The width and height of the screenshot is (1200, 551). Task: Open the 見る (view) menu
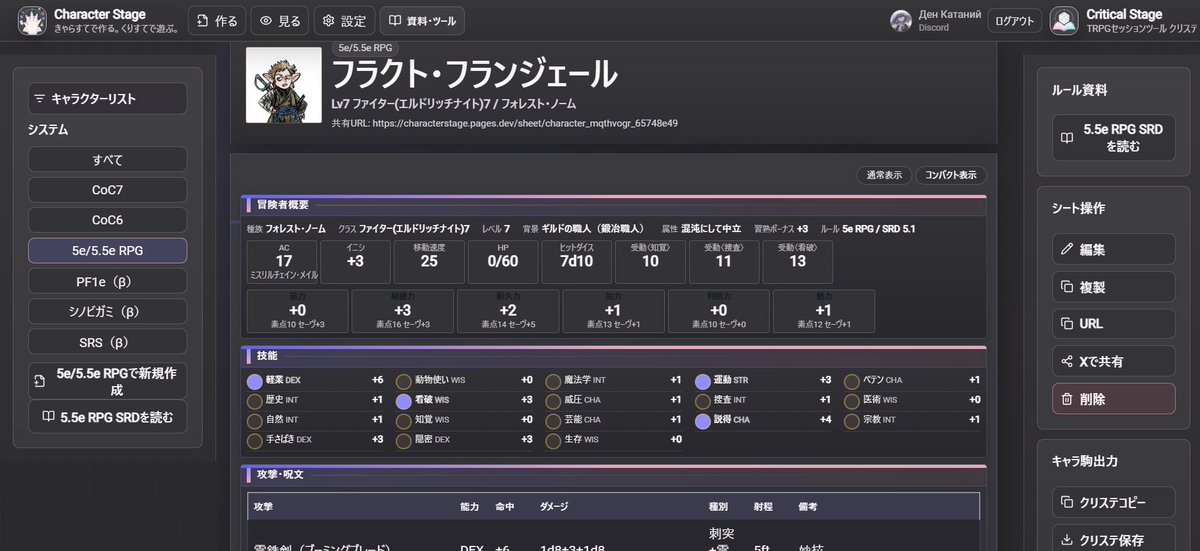point(280,20)
